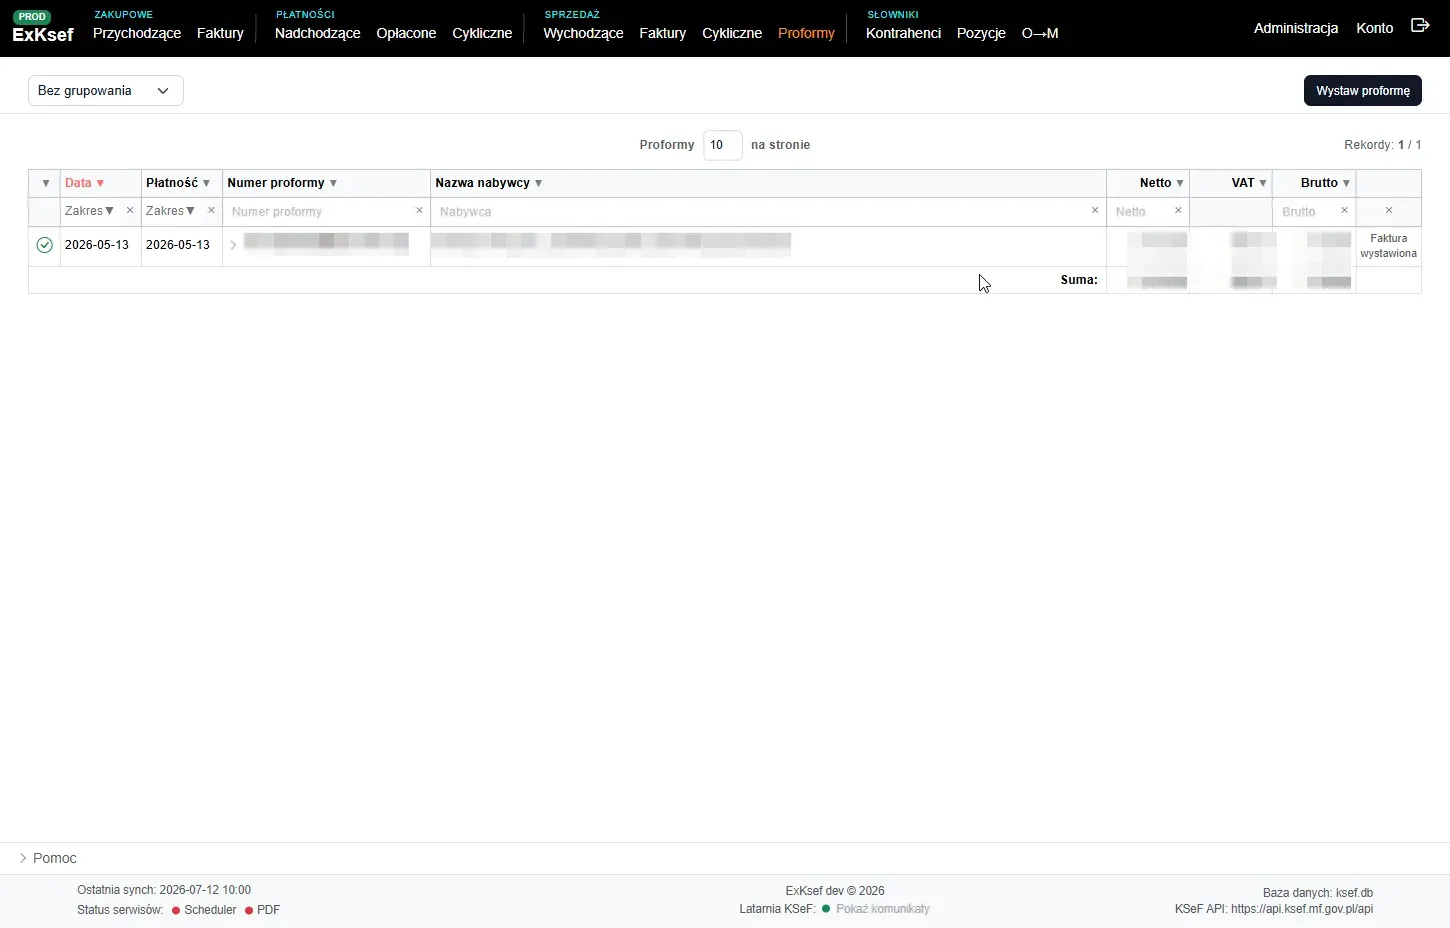Open Administracja

pyautogui.click(x=1296, y=28)
